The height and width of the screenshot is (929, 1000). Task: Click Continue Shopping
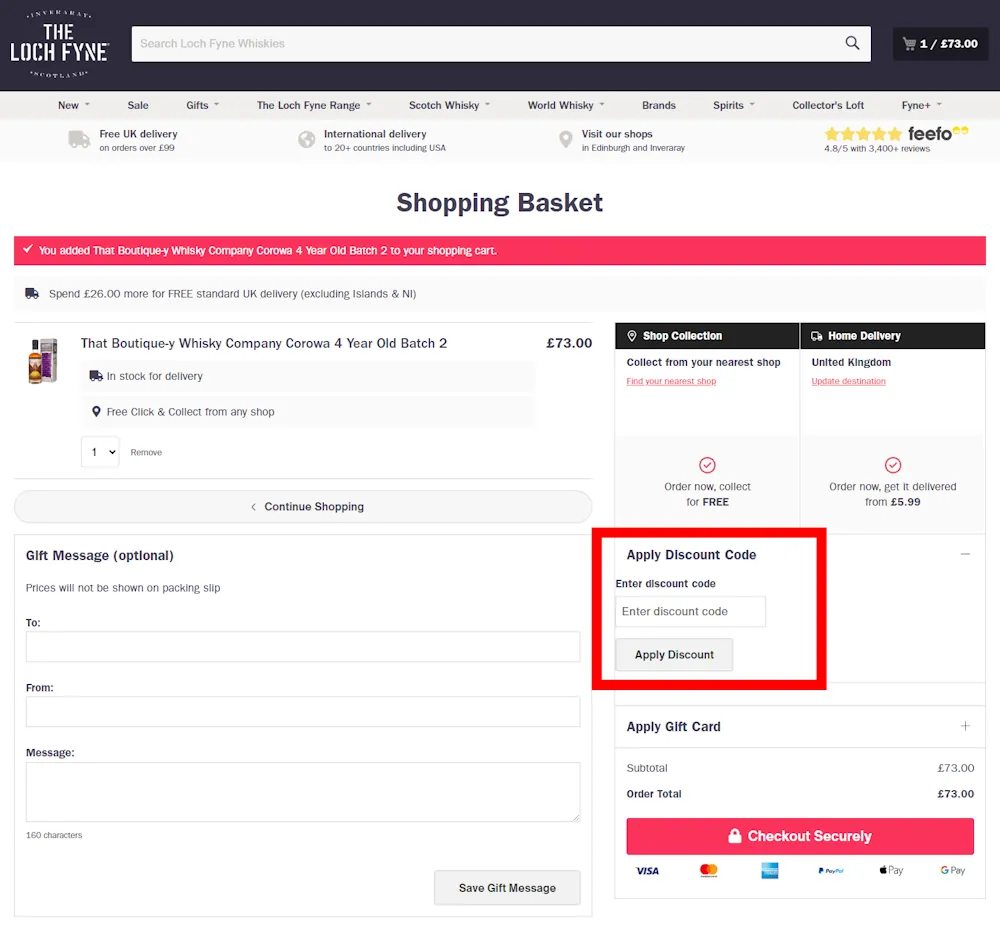click(303, 506)
